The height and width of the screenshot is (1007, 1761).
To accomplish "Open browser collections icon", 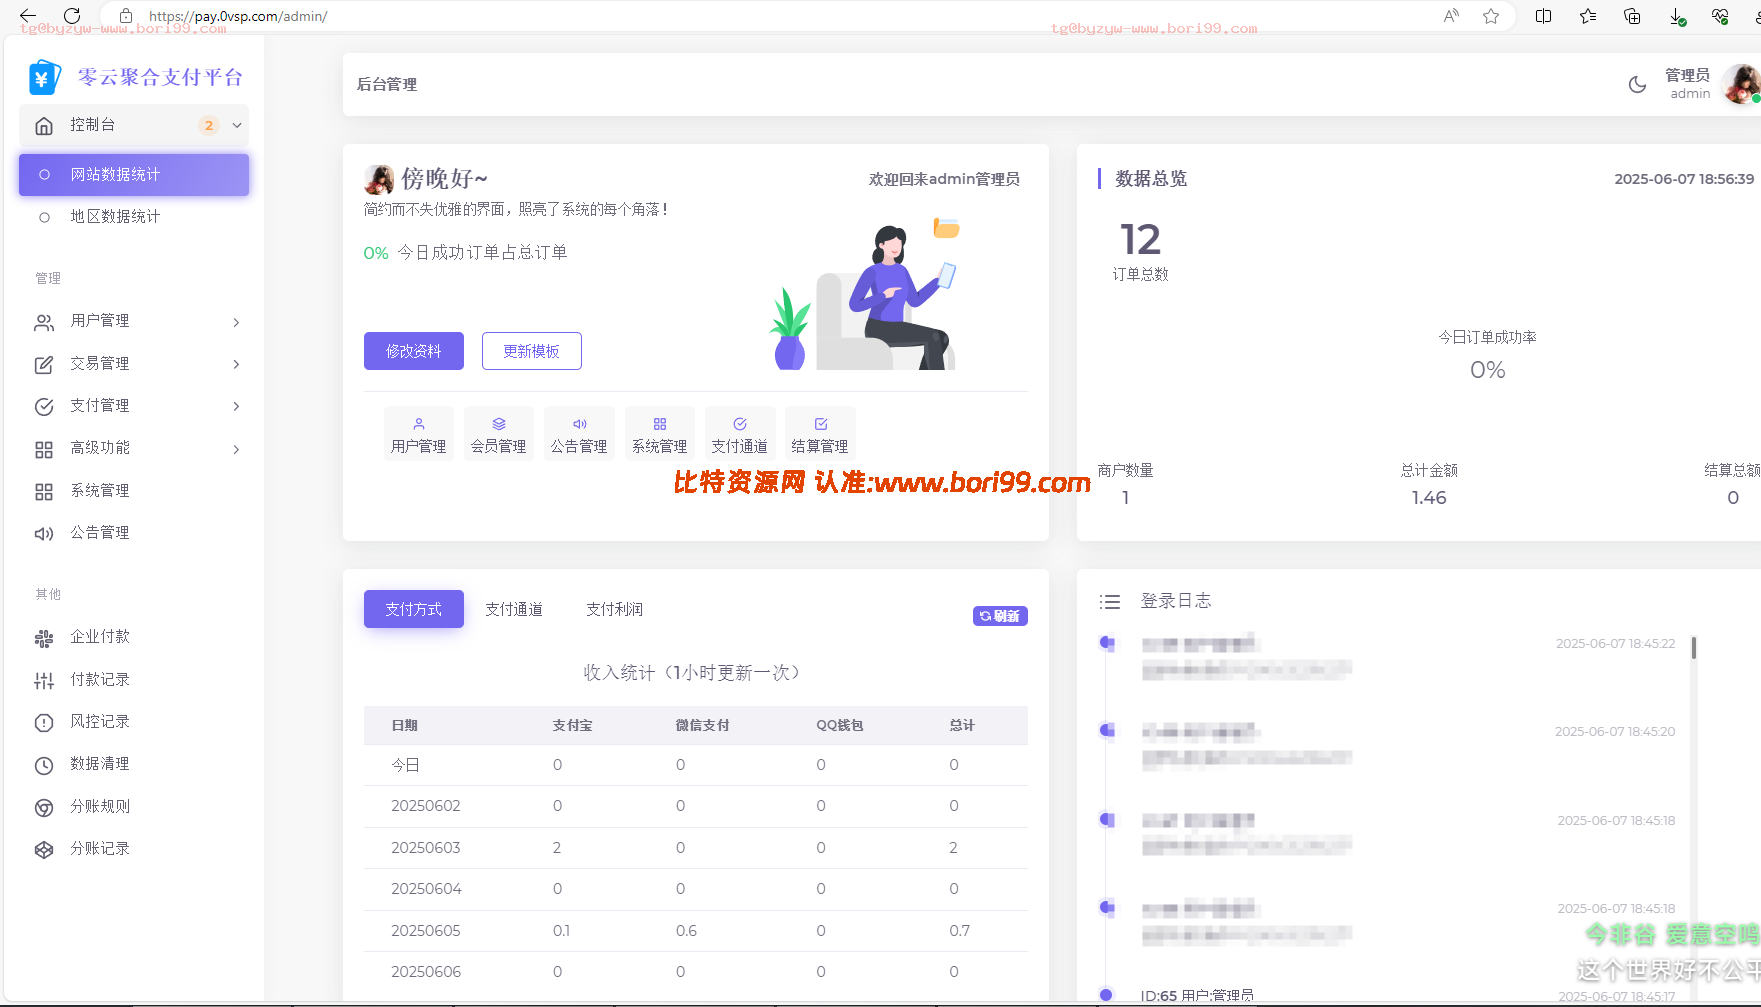I will [x=1632, y=16].
